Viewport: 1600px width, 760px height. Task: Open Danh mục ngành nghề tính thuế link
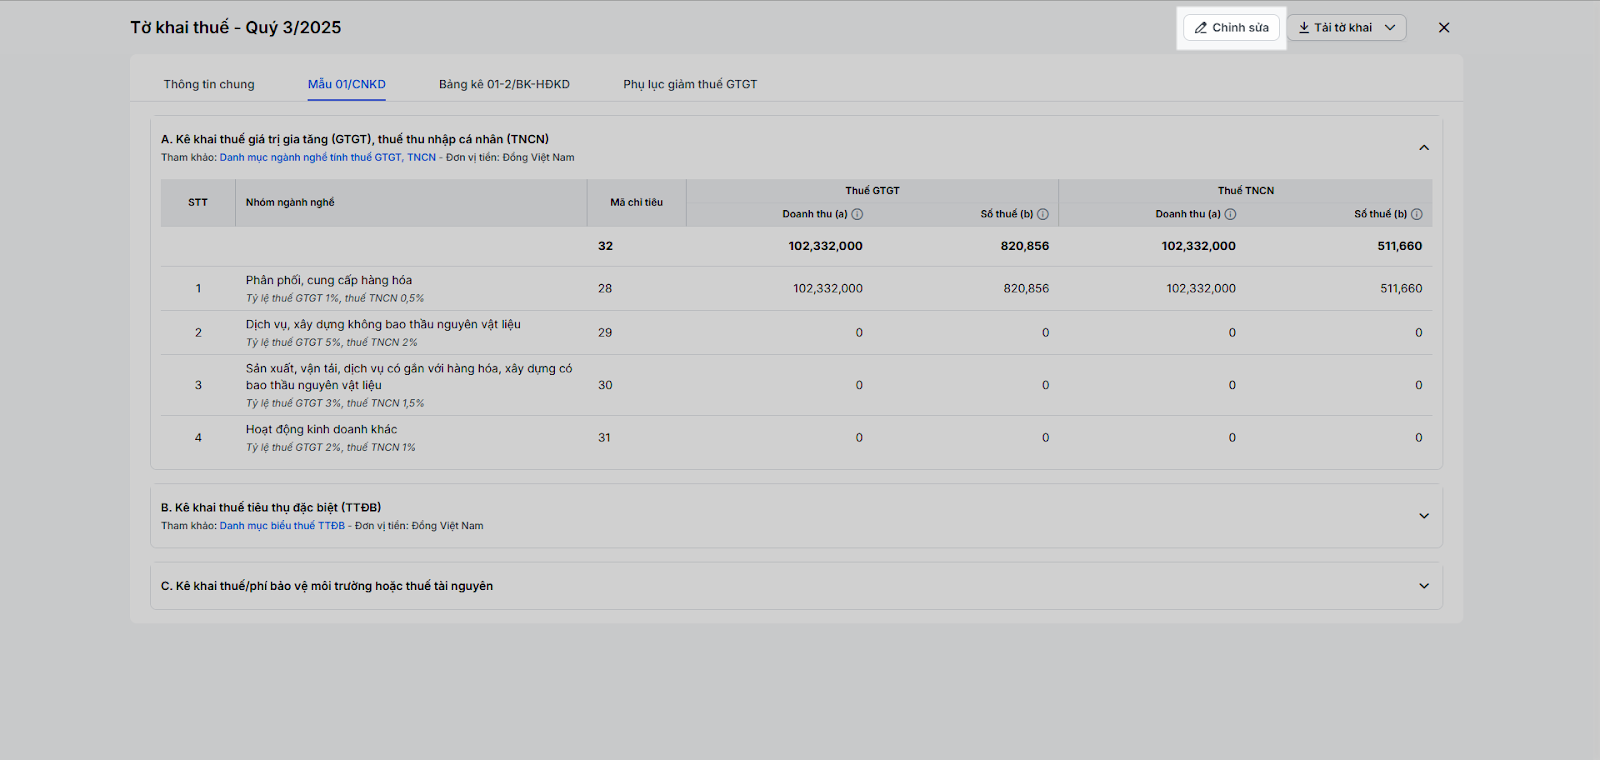tap(328, 158)
